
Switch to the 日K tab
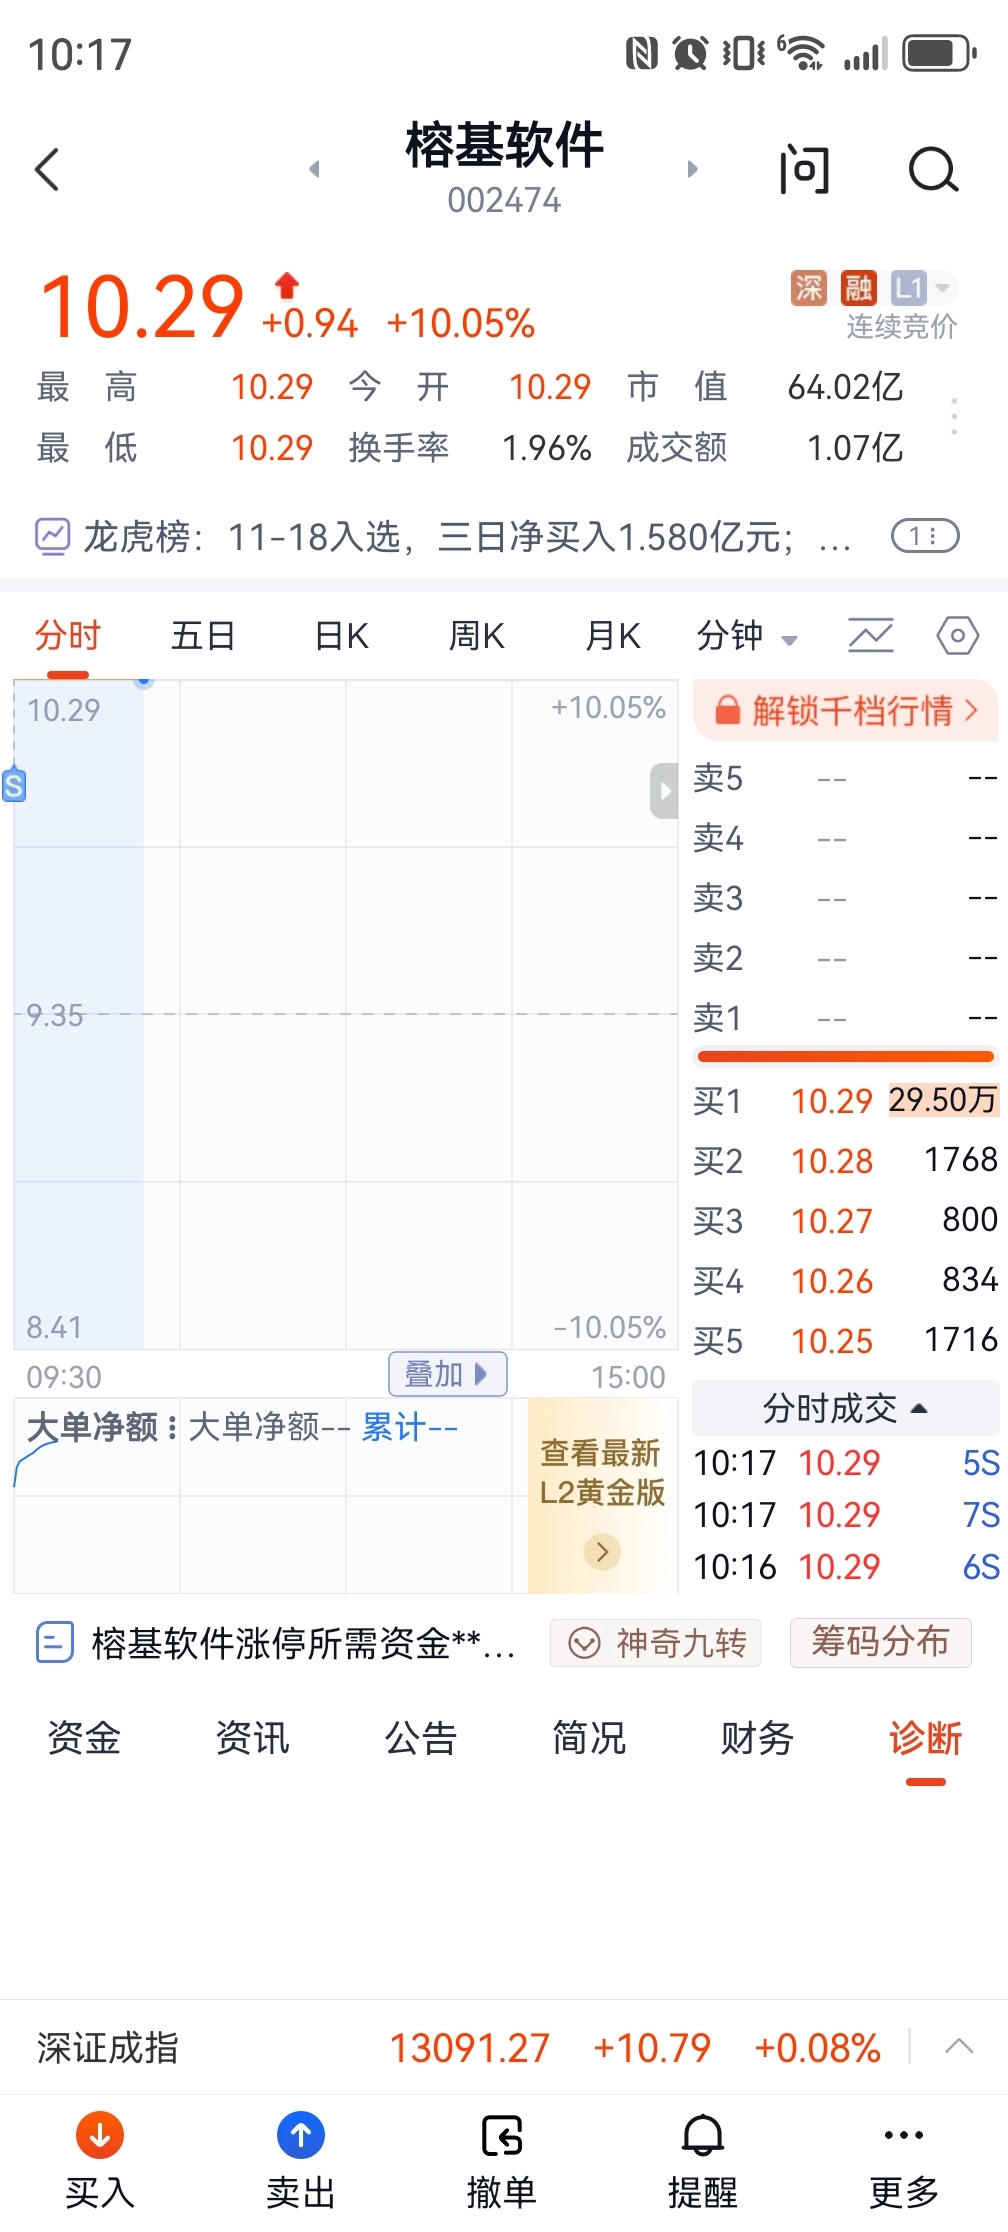click(x=341, y=636)
